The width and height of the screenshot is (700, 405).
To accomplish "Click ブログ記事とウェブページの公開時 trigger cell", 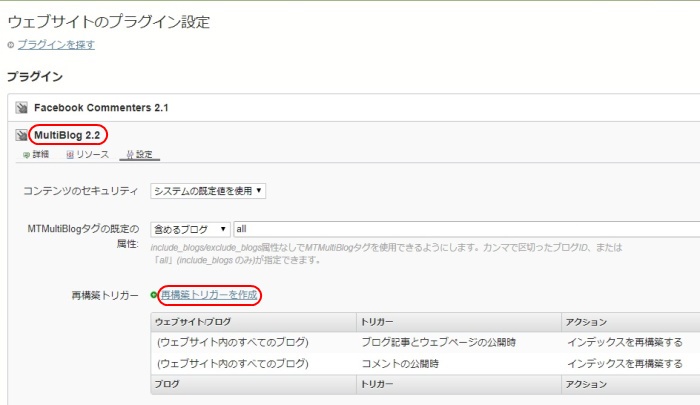I will pos(438,342).
